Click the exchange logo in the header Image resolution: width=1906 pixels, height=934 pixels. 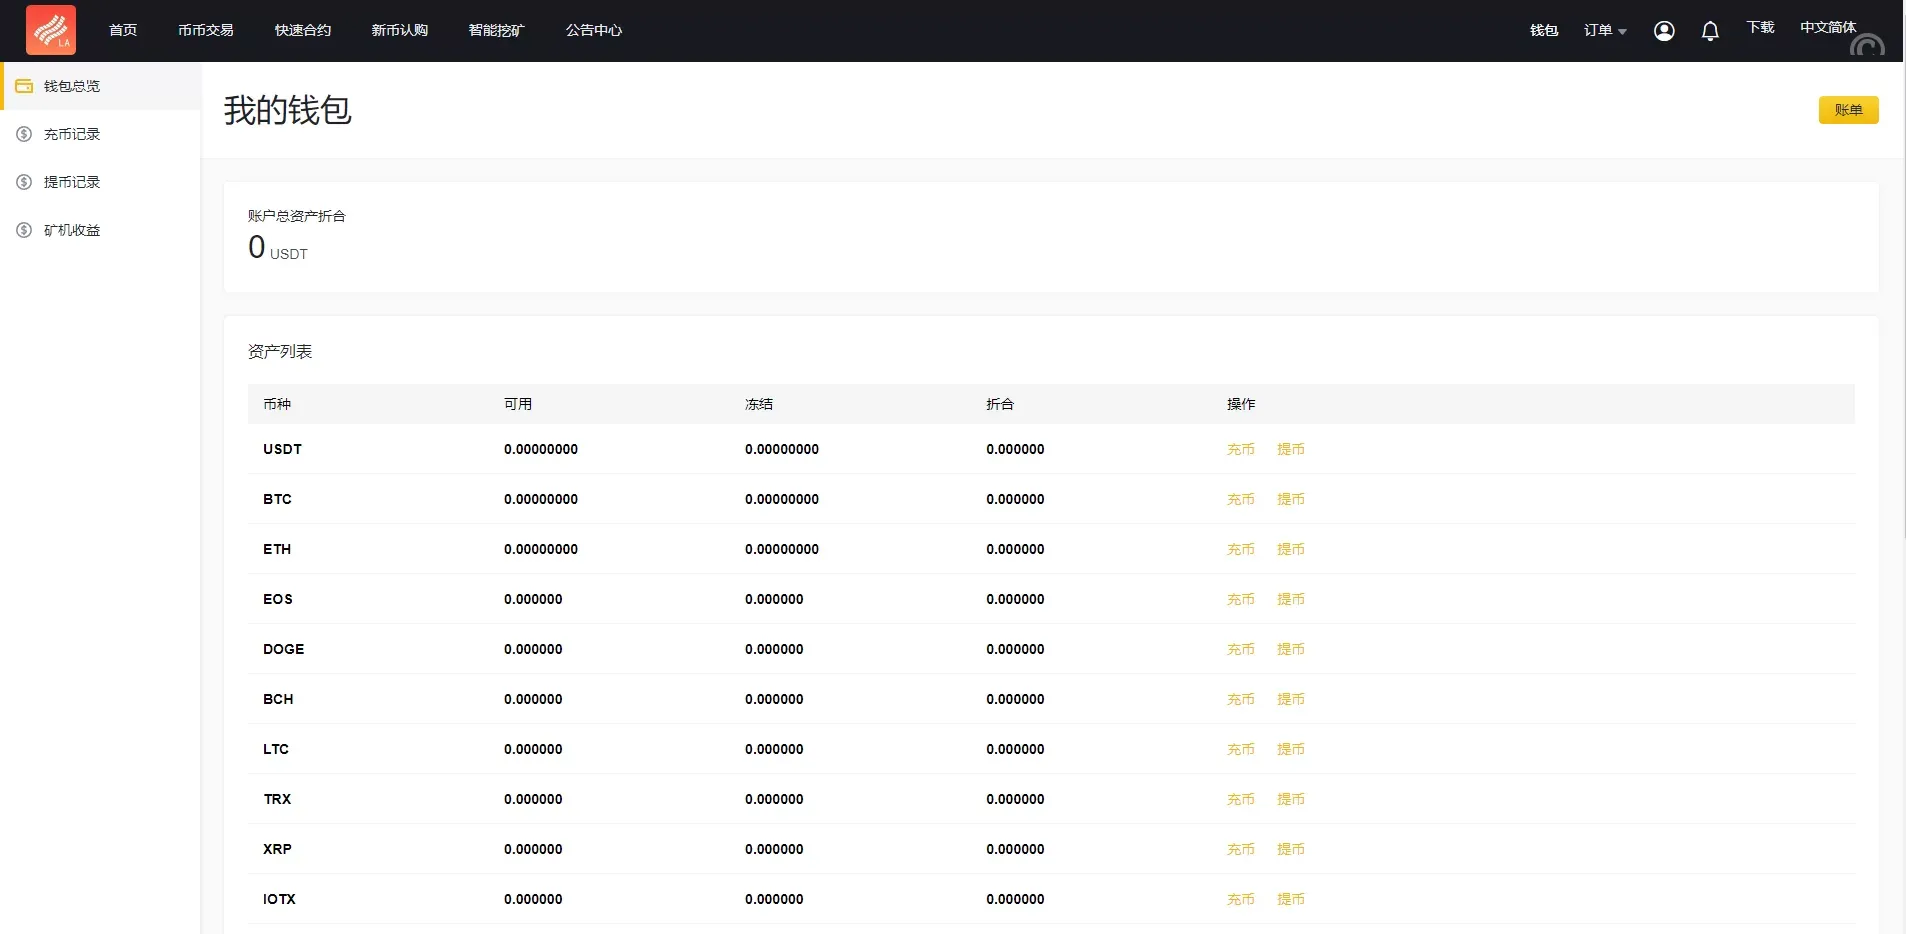pyautogui.click(x=51, y=30)
